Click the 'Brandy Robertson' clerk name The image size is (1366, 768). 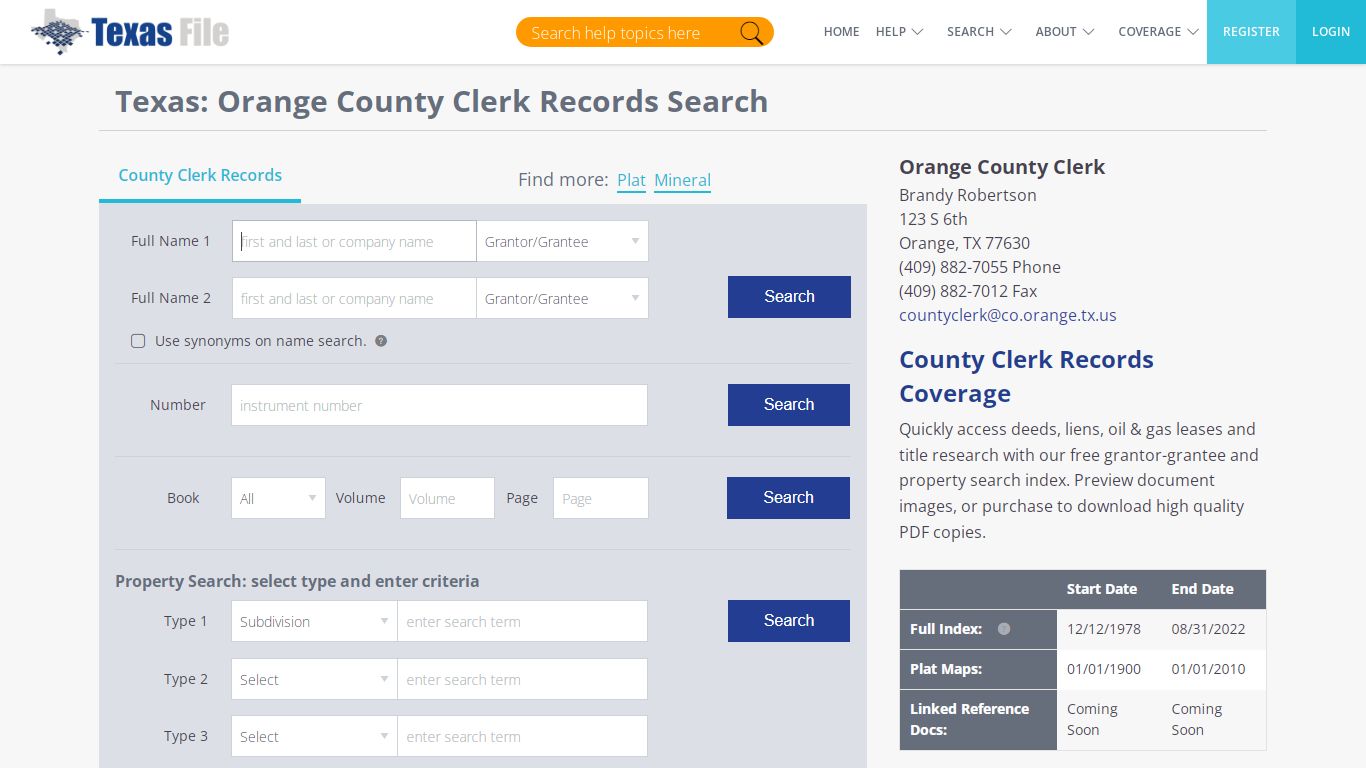pyautogui.click(x=967, y=195)
